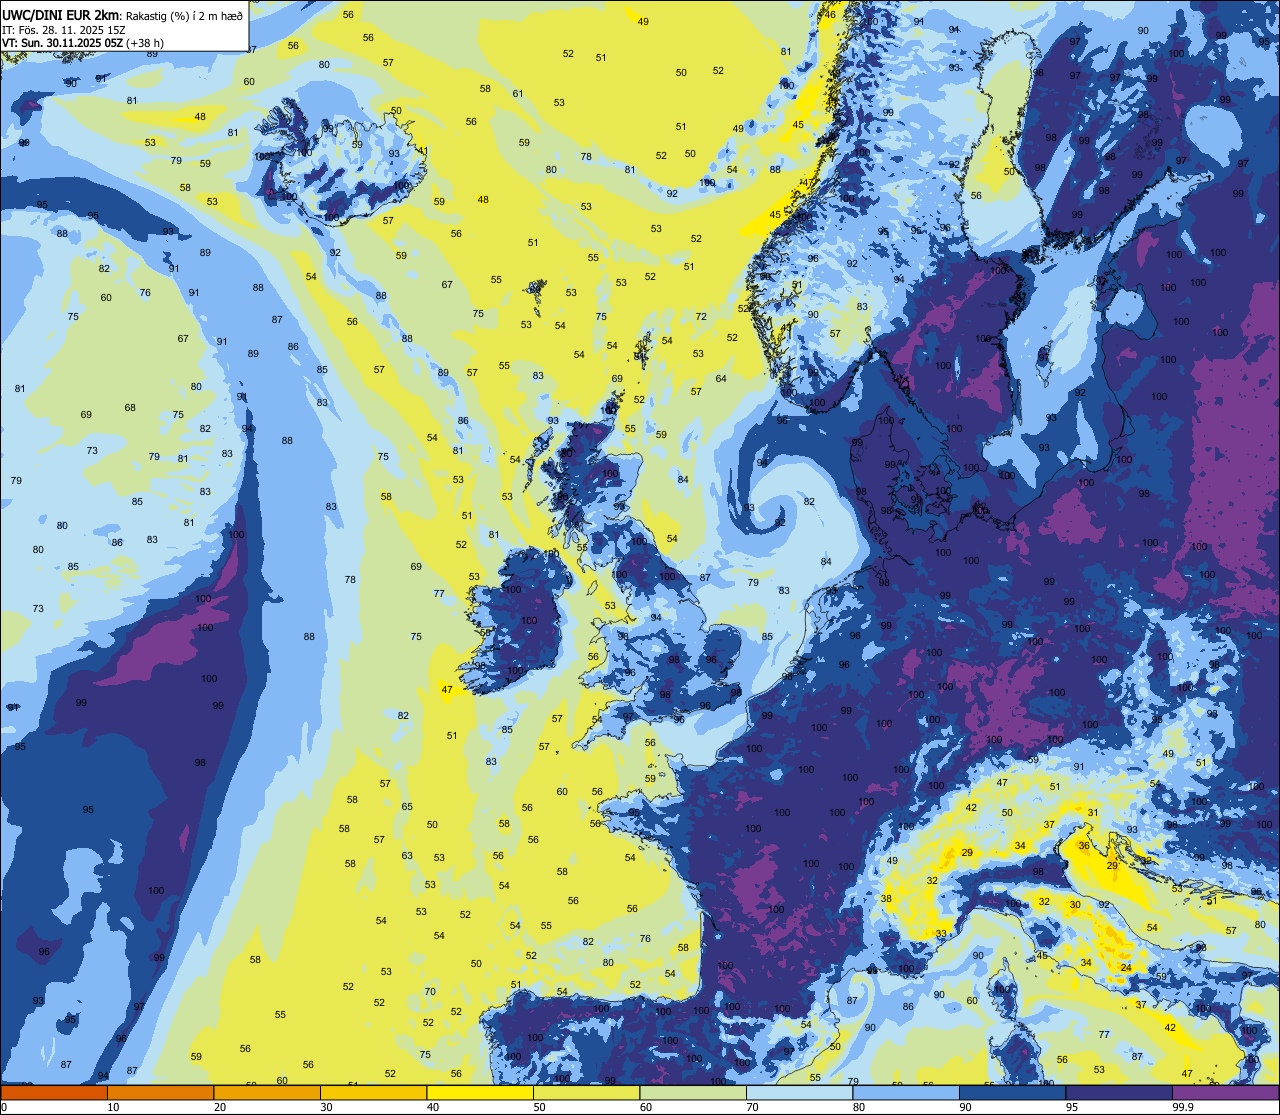
Task: Click the 30–40 amber legend segment
Action: tap(373, 1092)
